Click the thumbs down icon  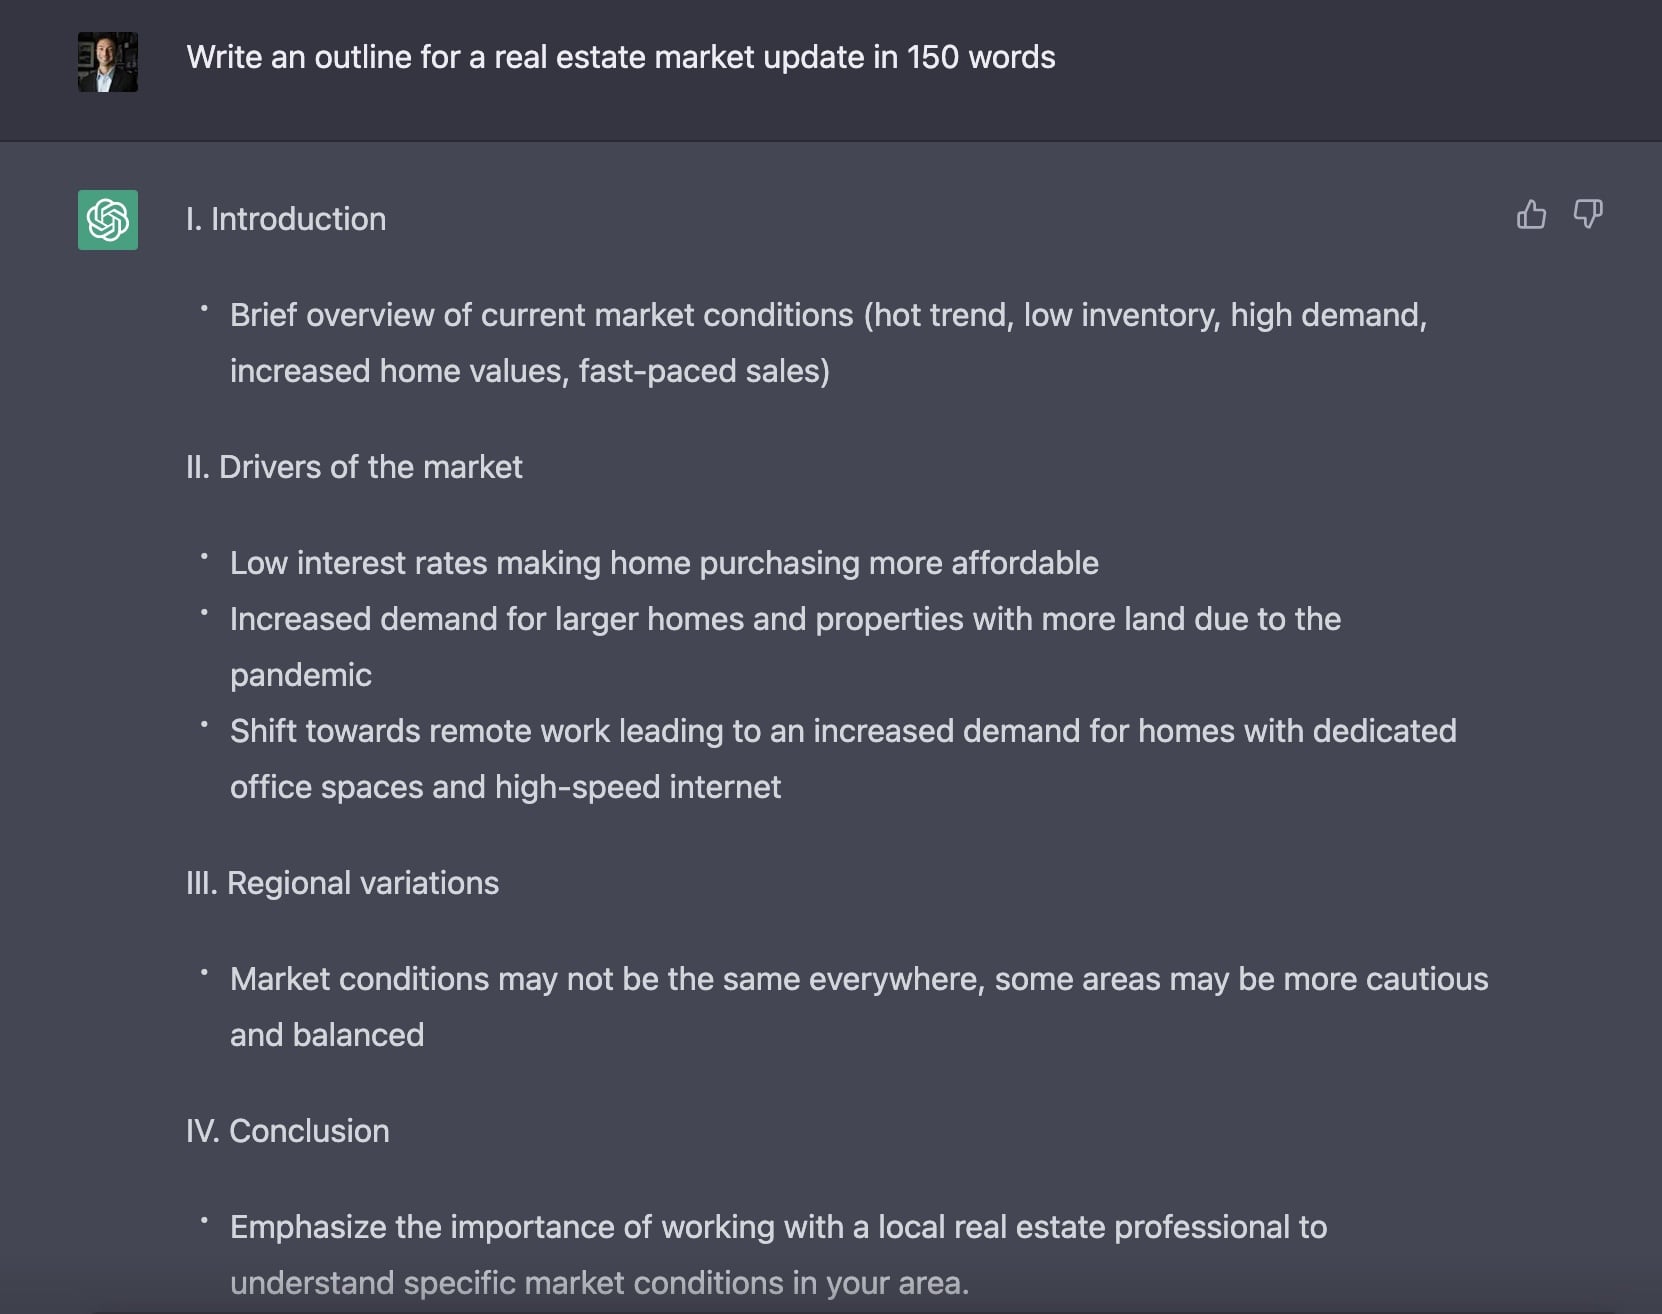1588,214
